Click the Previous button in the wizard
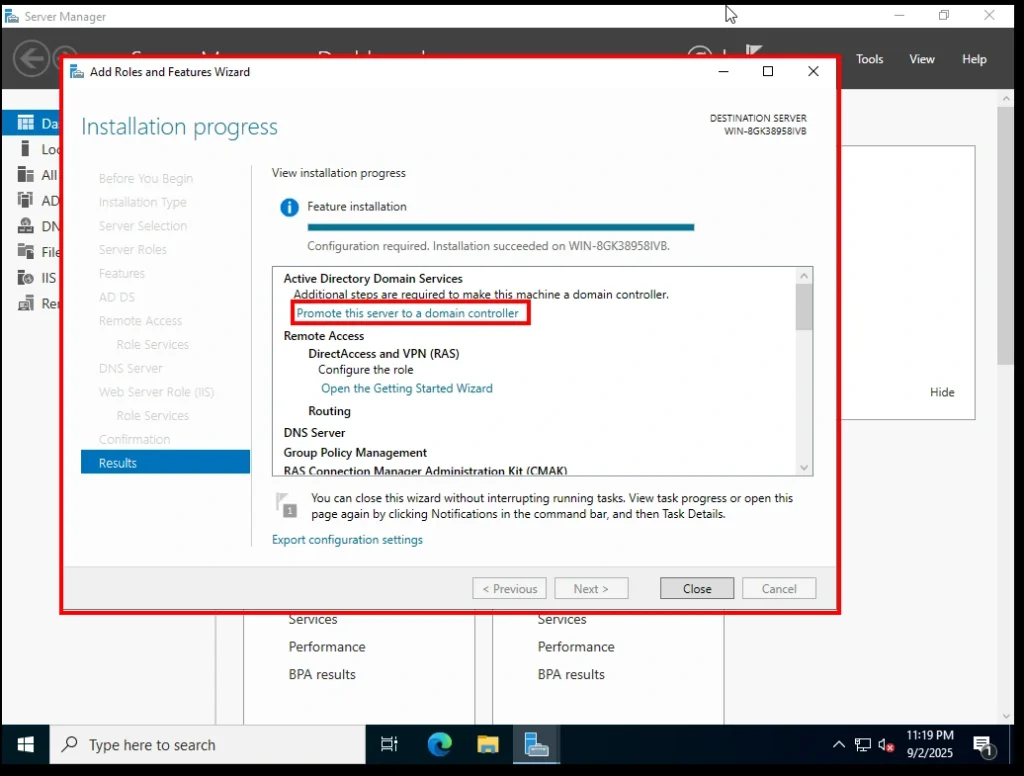This screenshot has height=776, width=1024. pos(509,589)
